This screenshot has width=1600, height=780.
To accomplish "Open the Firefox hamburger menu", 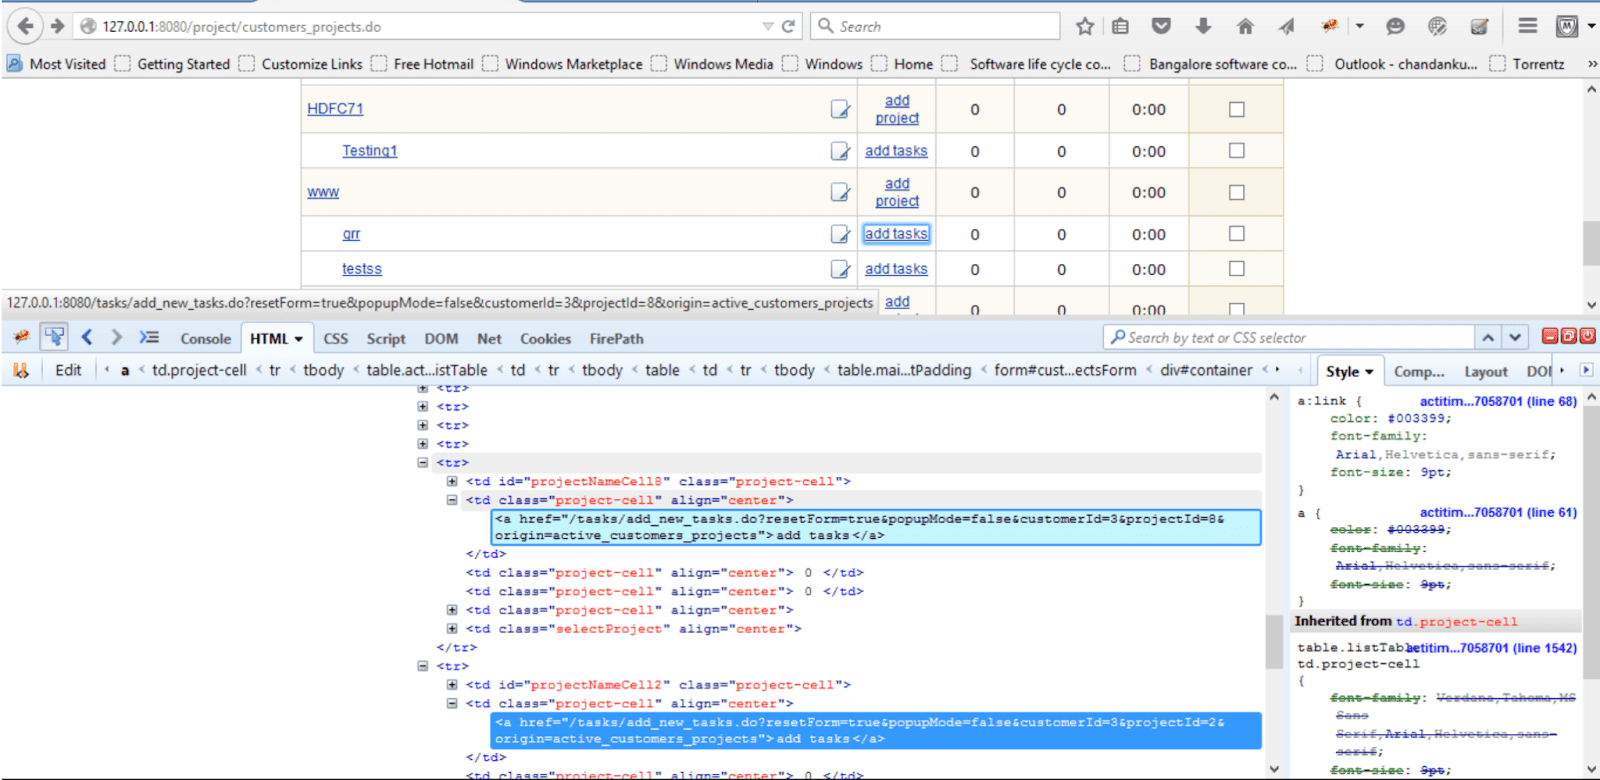I will click(1527, 27).
